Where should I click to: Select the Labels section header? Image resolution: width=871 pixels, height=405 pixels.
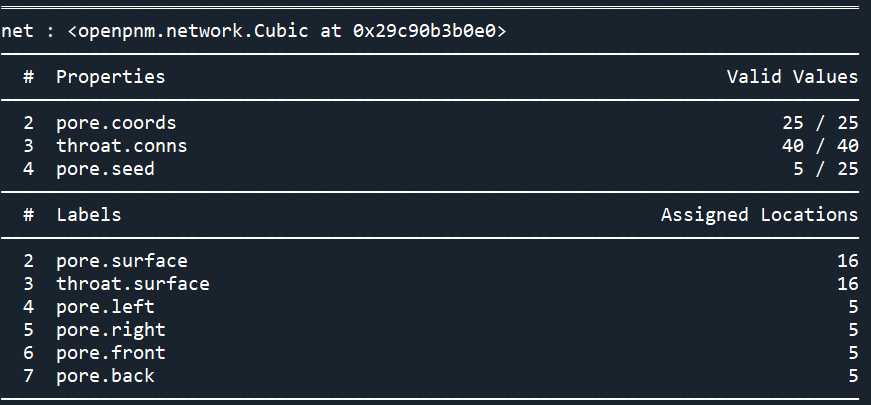[x=88, y=214]
